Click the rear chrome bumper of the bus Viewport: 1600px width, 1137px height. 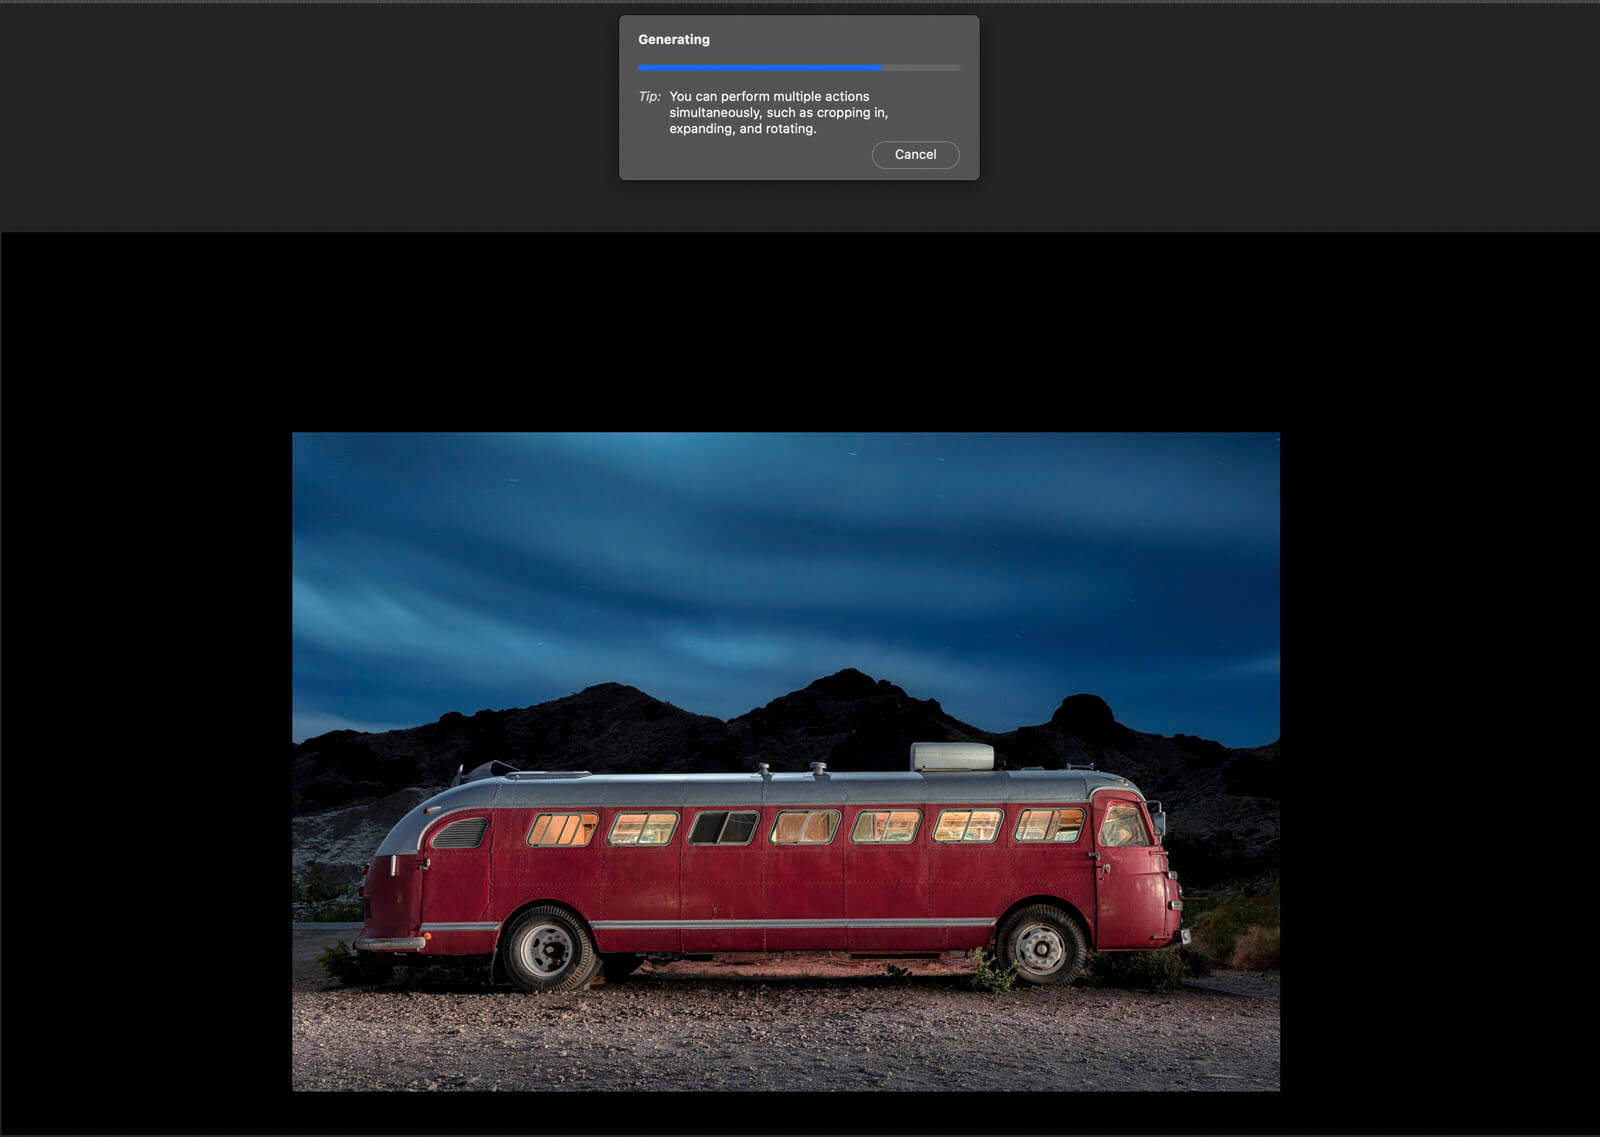click(x=390, y=942)
